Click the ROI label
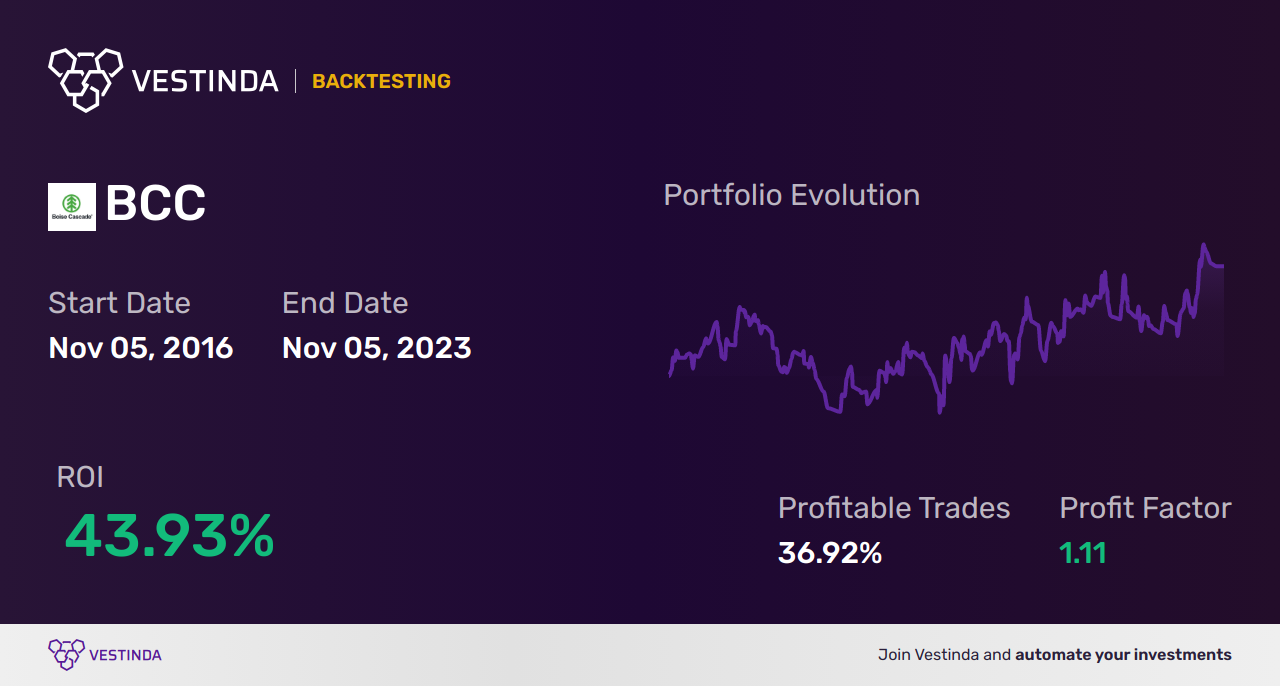This screenshot has height=686, width=1280. [80, 477]
